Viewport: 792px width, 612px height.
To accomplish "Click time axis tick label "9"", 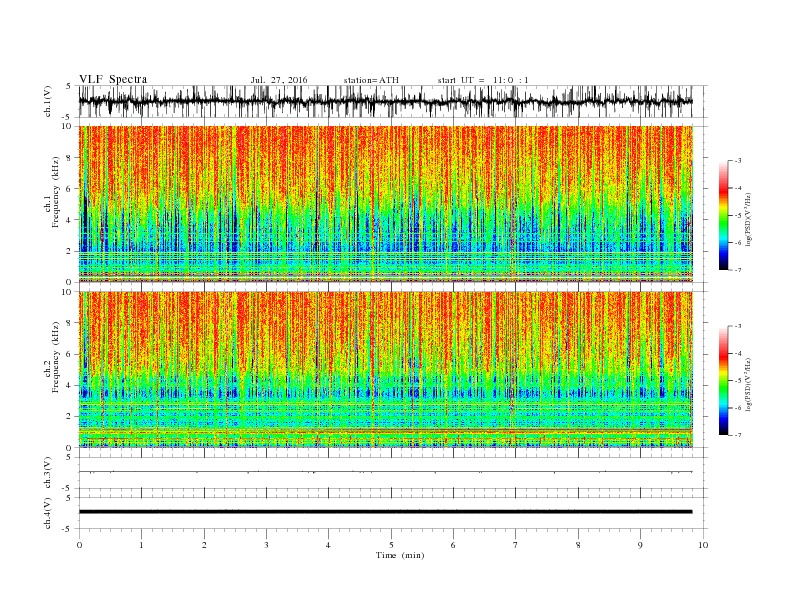I will 640,545.
